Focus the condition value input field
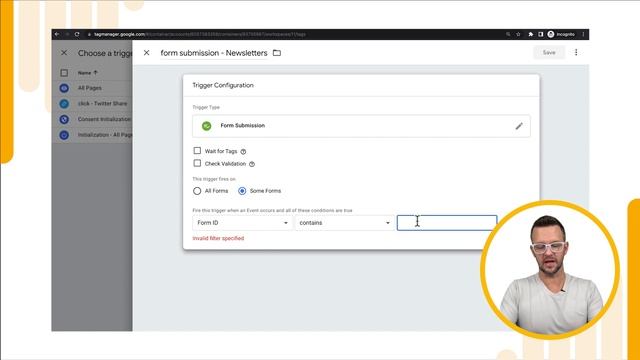The height and width of the screenshot is (360, 640). pyautogui.click(x=447, y=223)
